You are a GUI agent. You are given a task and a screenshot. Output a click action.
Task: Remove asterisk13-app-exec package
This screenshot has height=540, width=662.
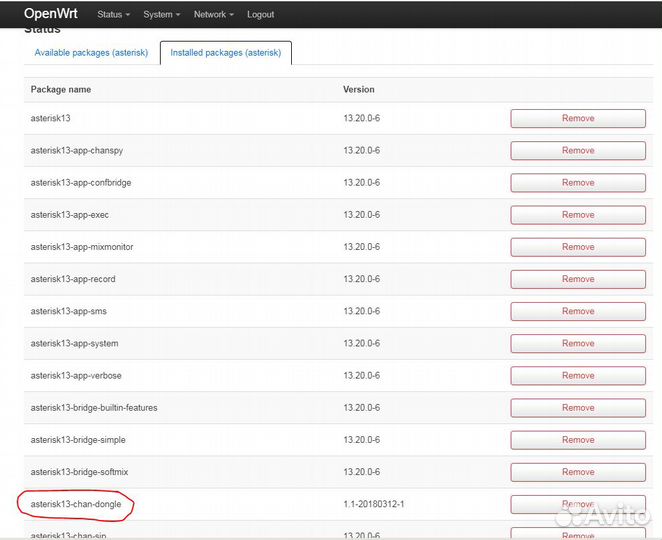(578, 214)
